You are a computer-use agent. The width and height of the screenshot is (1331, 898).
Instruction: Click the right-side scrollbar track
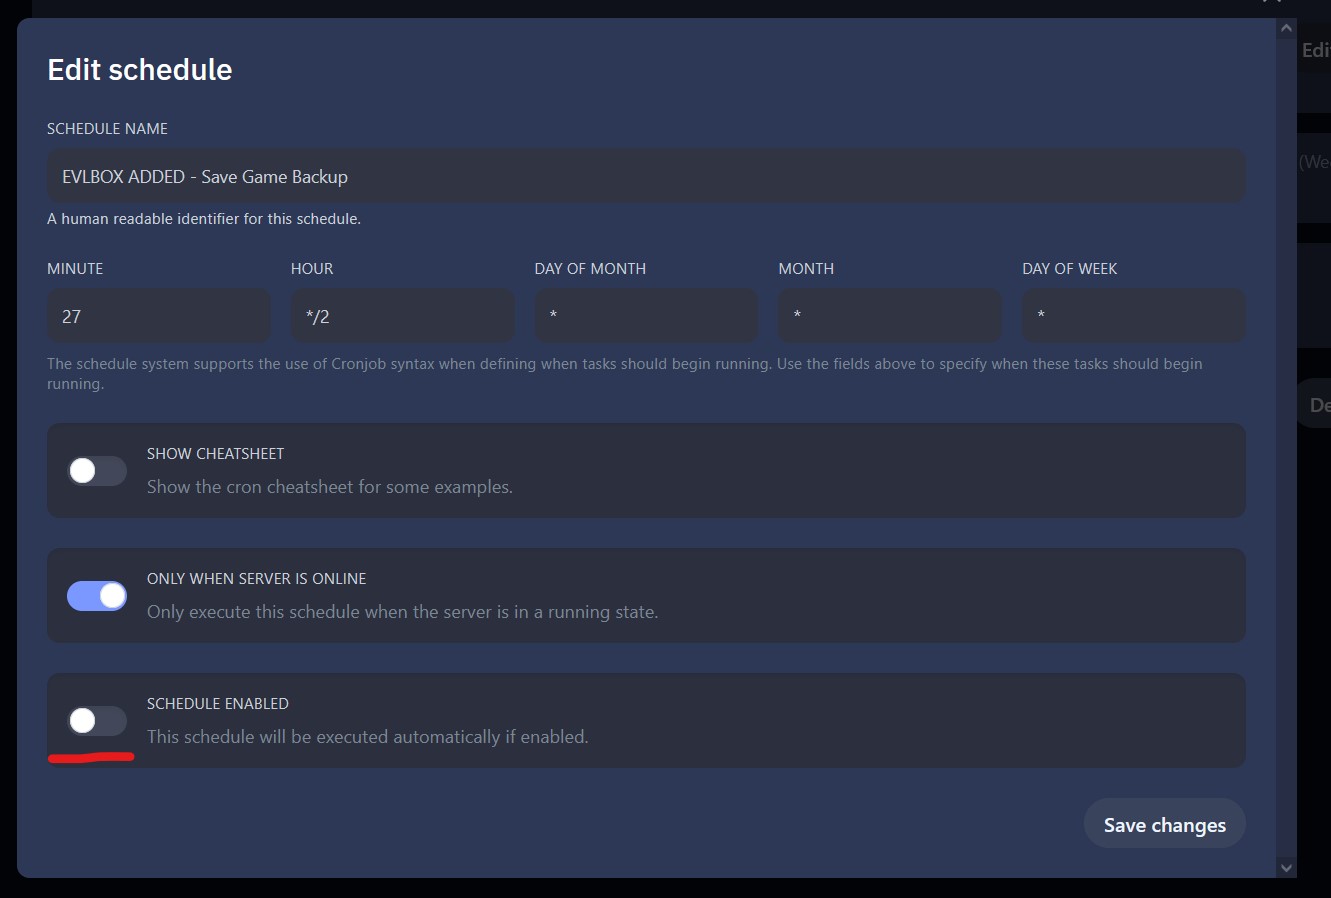click(x=1286, y=450)
